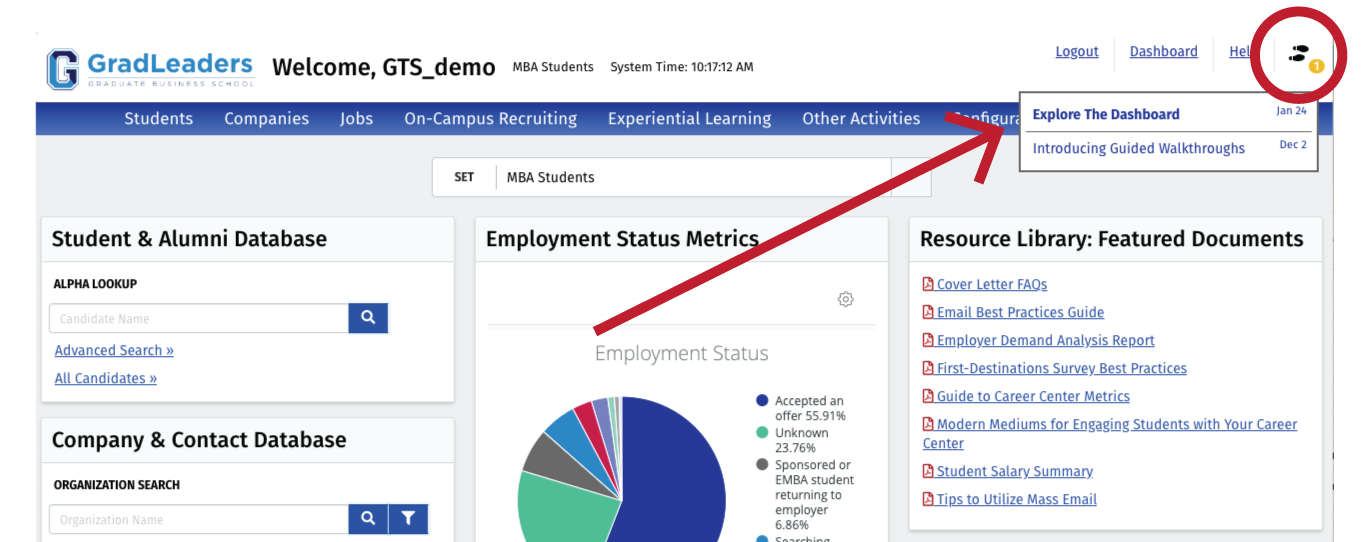
Task: Click the PDF icon beside Guide to Career Center Metrics
Action: 928,397
